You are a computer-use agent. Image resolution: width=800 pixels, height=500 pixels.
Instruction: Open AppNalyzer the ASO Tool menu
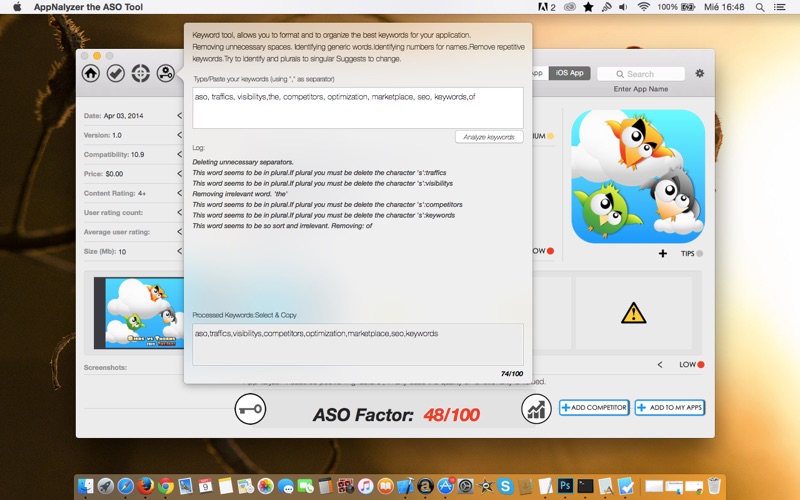pyautogui.click(x=88, y=7)
